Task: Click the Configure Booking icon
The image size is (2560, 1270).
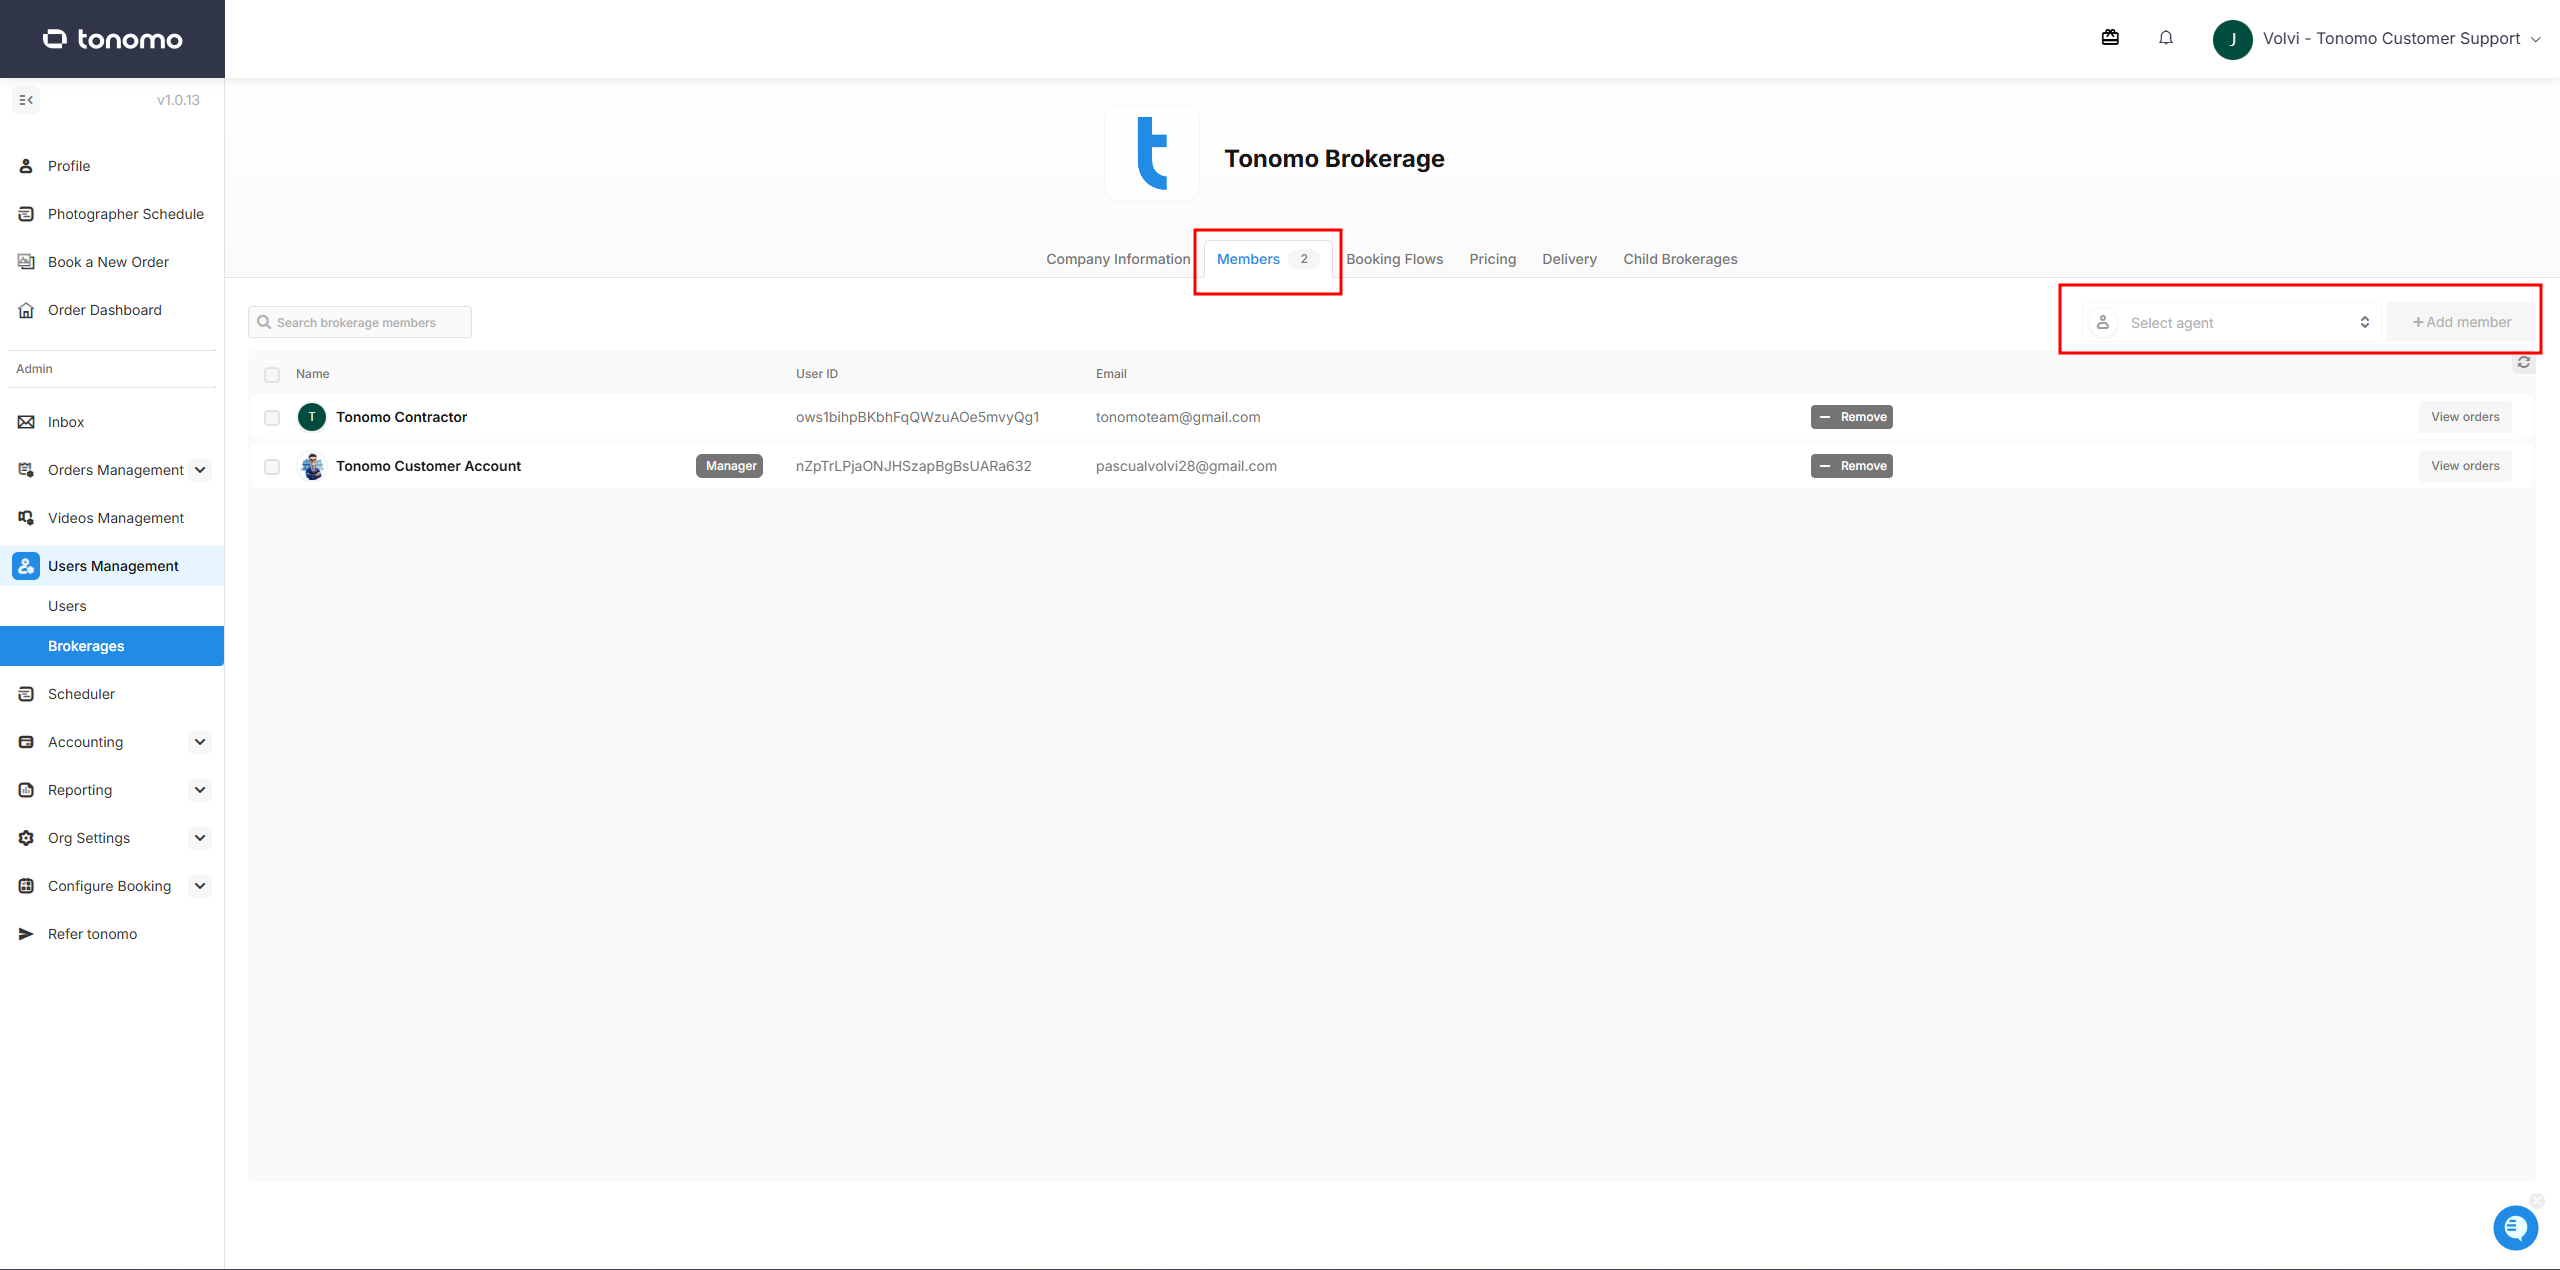Action: pyautogui.click(x=26, y=886)
